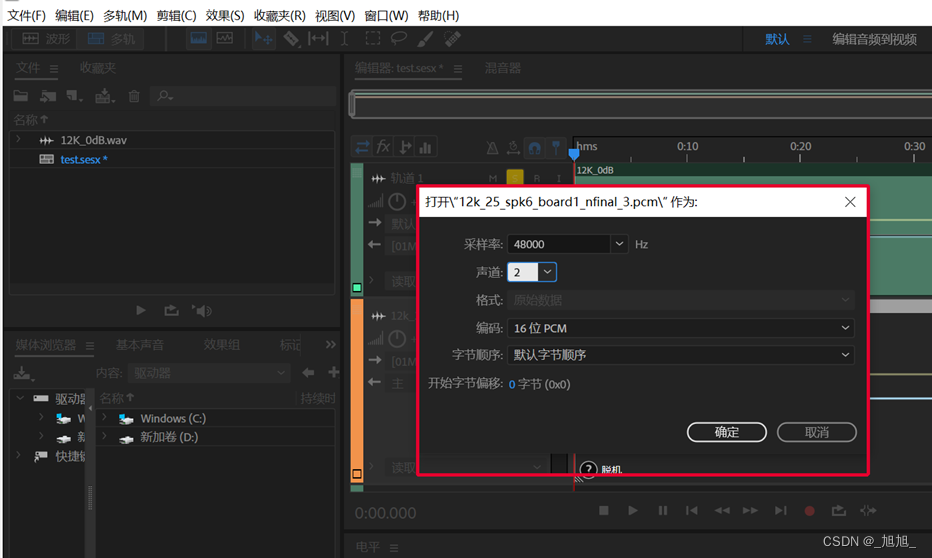Open the 帮助 menu

(x=438, y=15)
